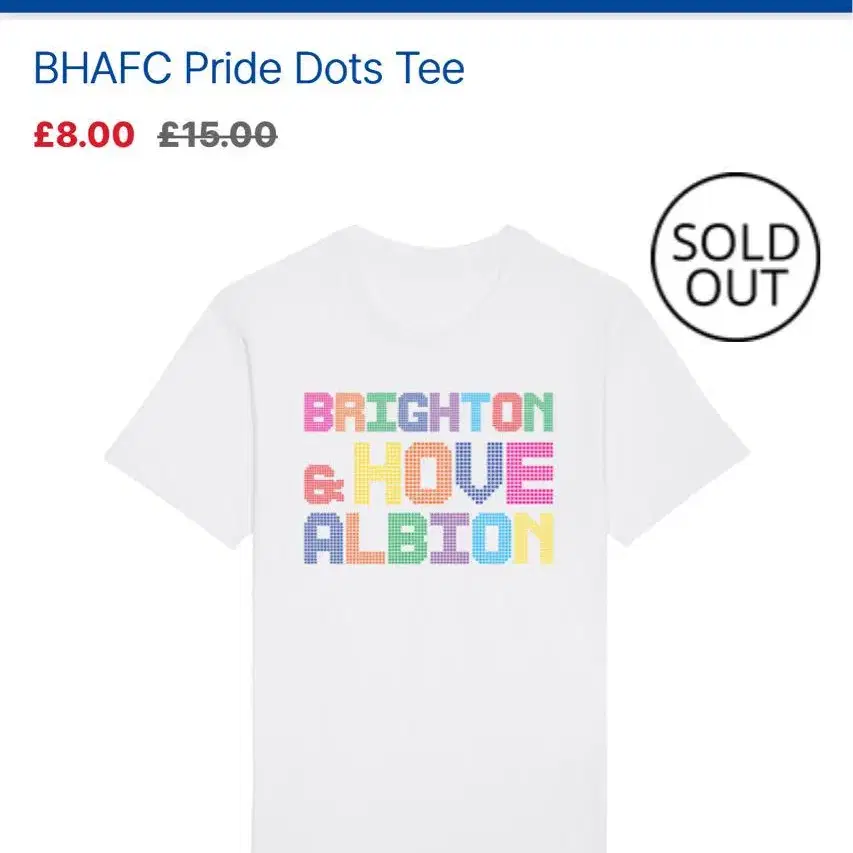Click the BRIGHTON word printed on the shirt
Viewport: 853px width, 853px height.
click(x=428, y=412)
